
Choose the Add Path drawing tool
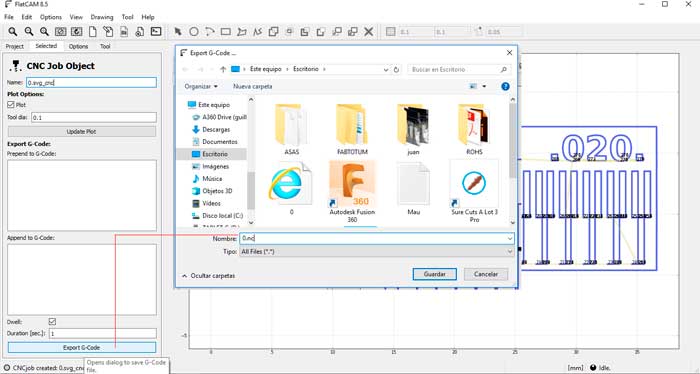click(x=258, y=32)
